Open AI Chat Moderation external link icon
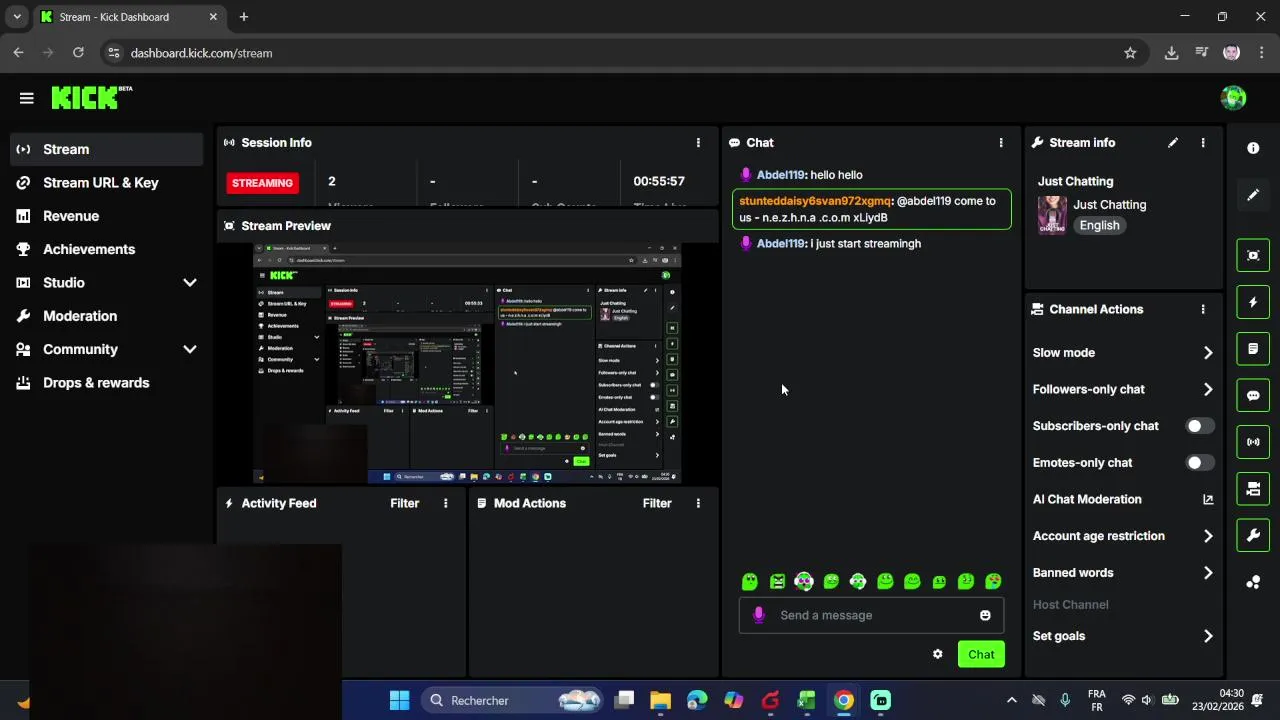 (x=1208, y=500)
